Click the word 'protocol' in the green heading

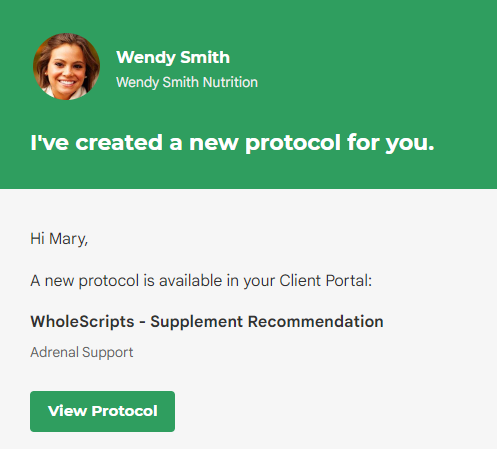pos(293,144)
